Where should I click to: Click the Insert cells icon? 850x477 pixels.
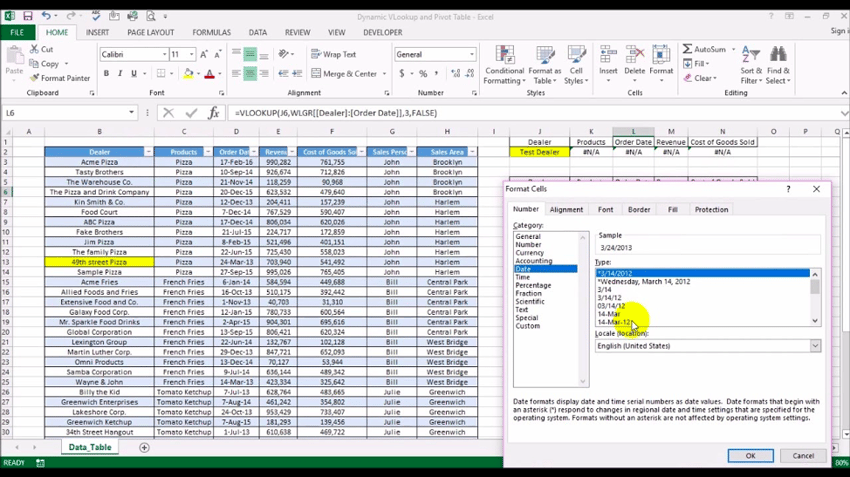pos(608,55)
